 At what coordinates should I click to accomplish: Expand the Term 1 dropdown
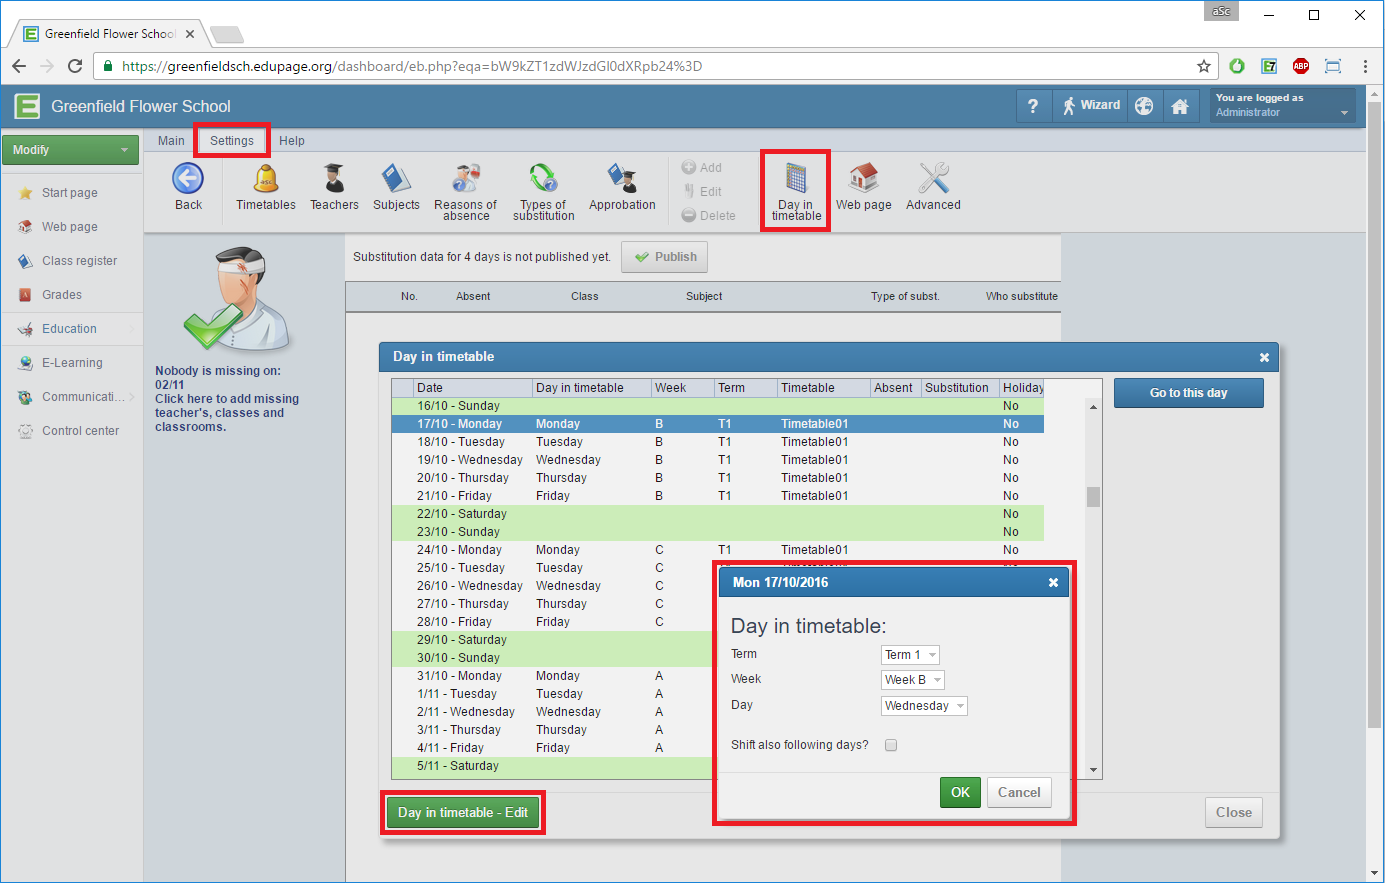910,655
